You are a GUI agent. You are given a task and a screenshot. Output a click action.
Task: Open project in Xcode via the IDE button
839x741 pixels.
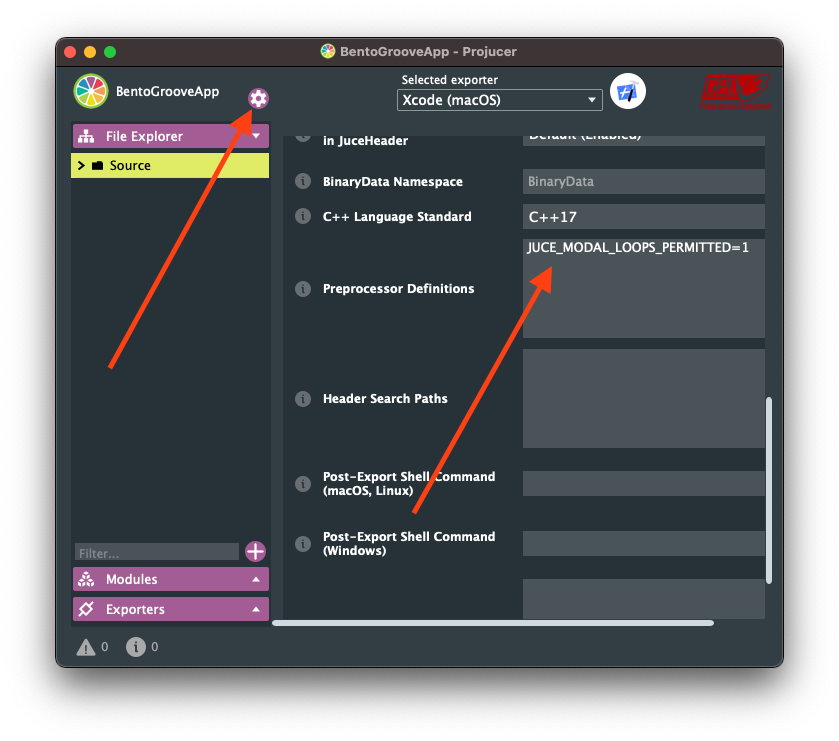point(628,91)
